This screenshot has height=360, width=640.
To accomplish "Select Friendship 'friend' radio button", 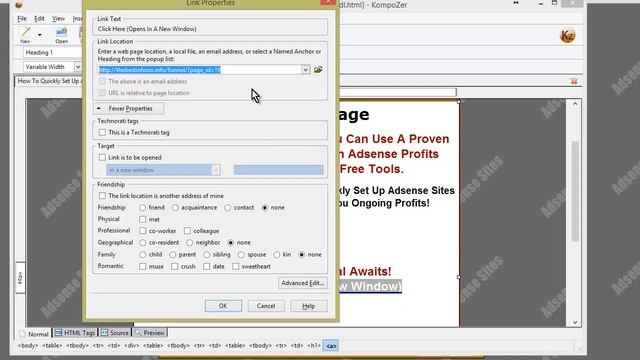I will pyautogui.click(x=142, y=208).
